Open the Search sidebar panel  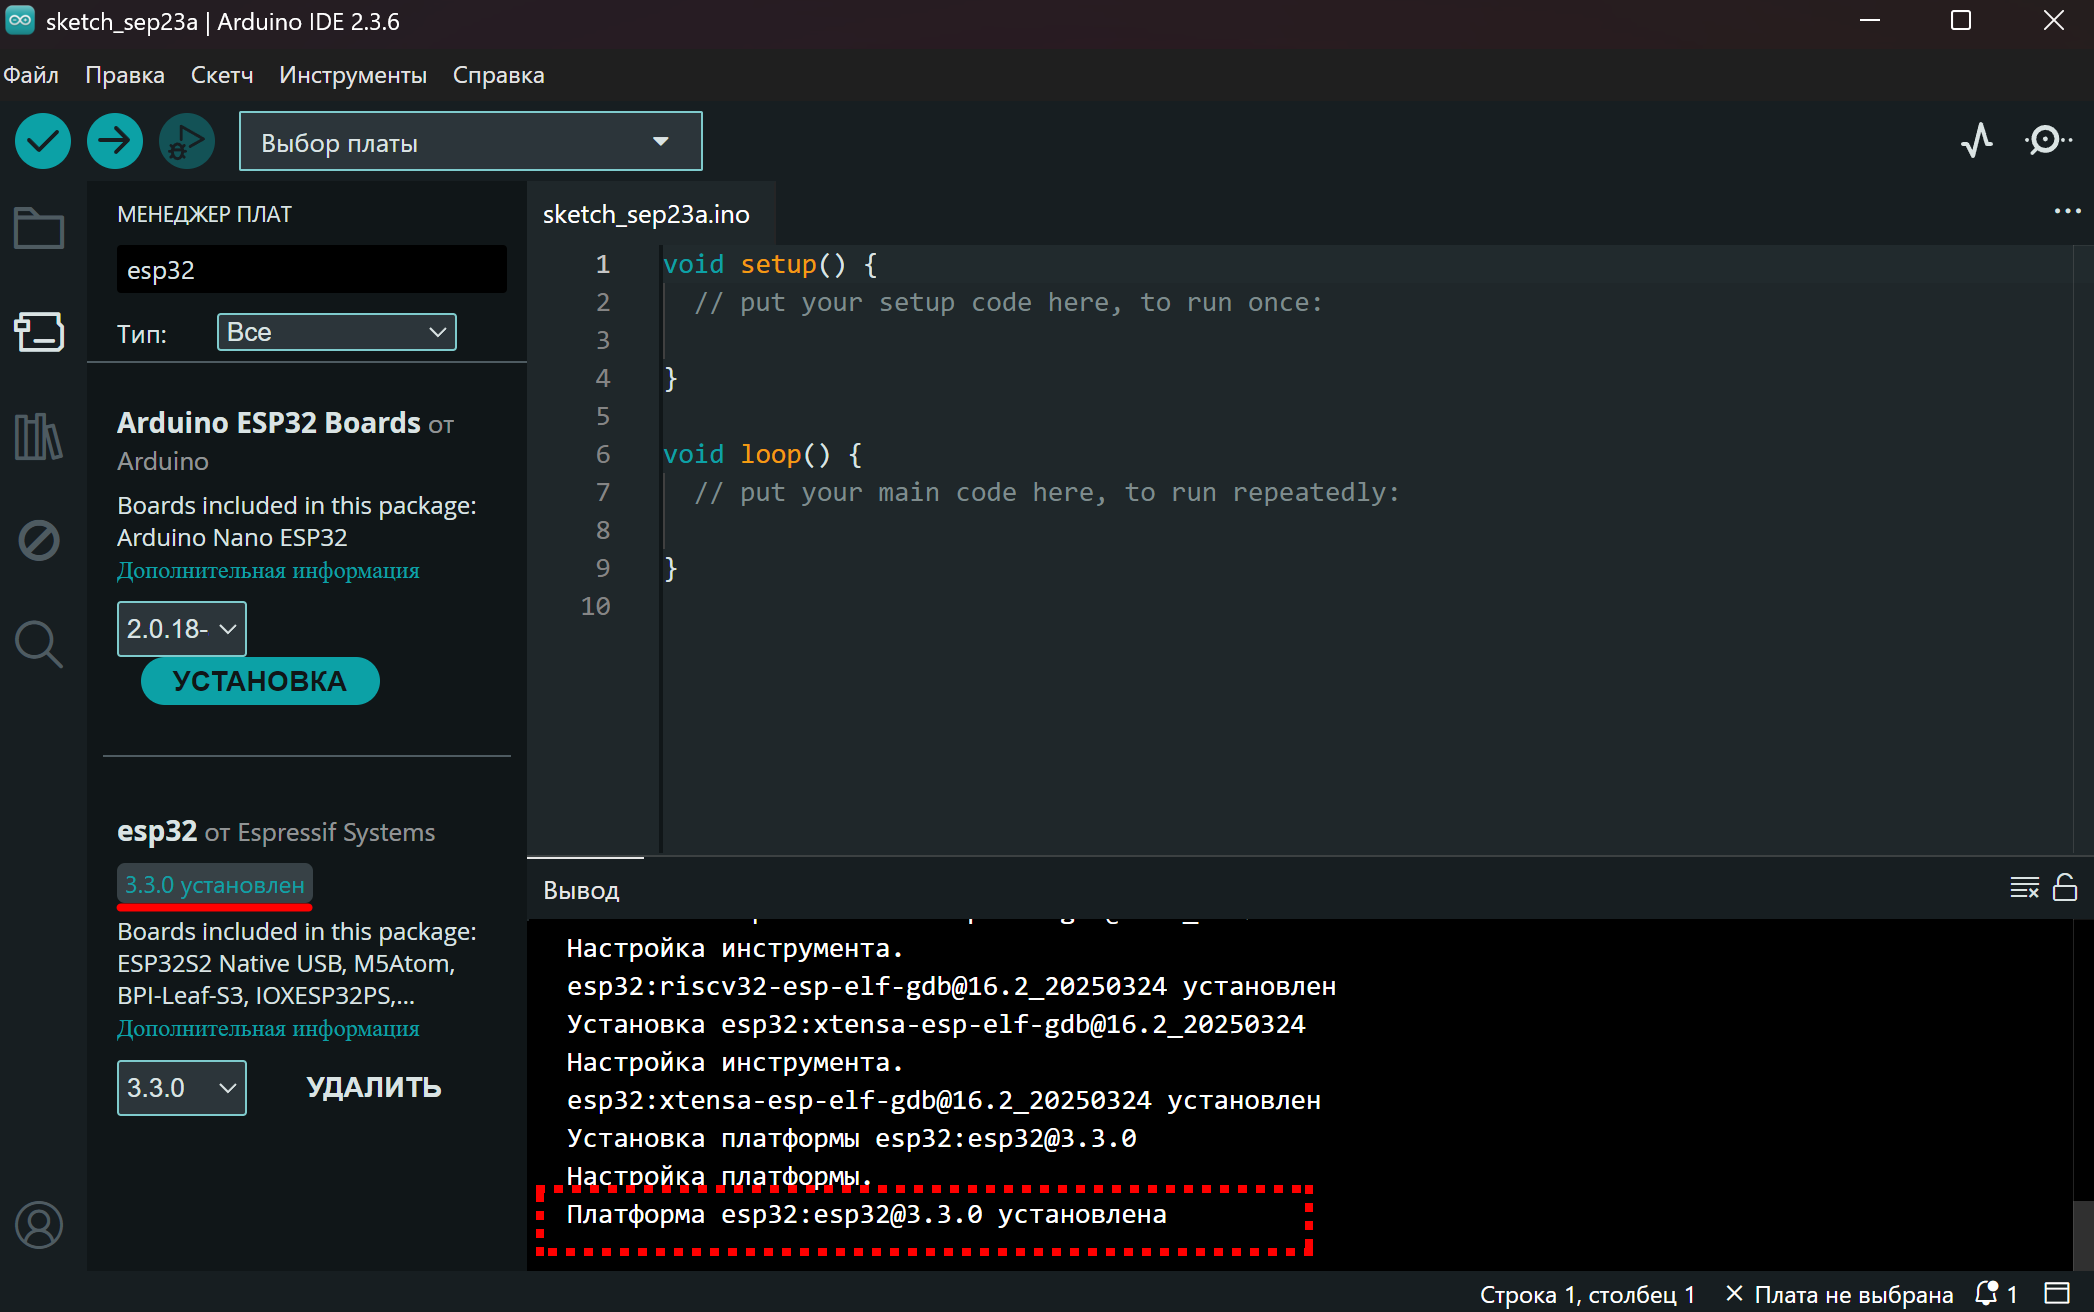[x=39, y=644]
